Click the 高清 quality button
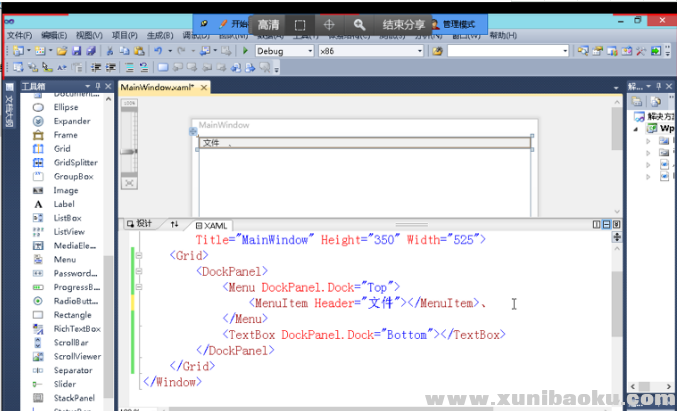This screenshot has height=411, width=678. [268, 23]
